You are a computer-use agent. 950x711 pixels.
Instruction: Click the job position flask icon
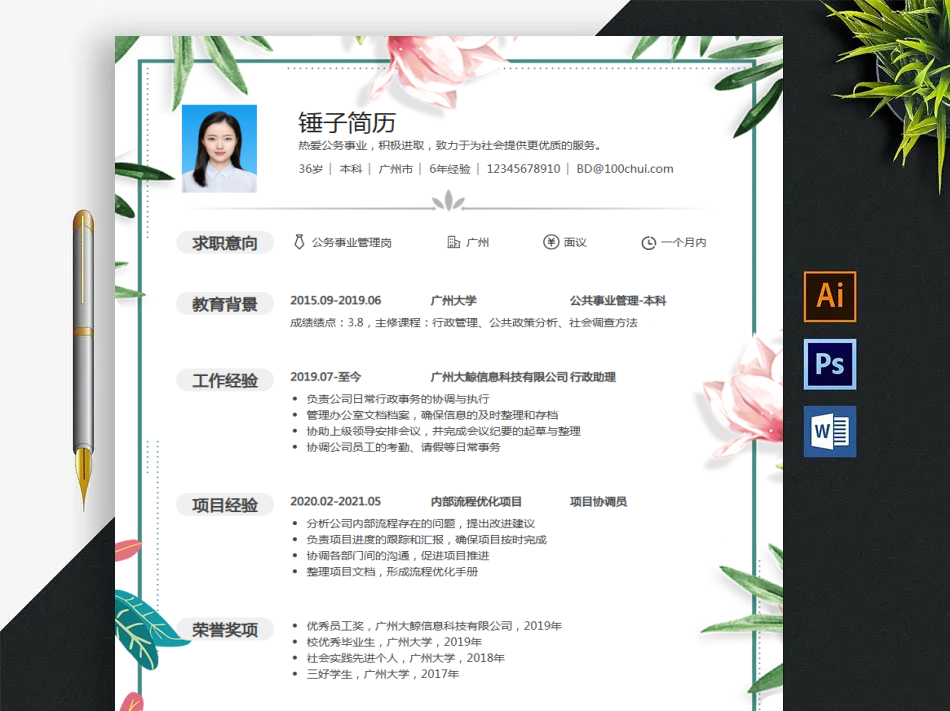(x=299, y=242)
